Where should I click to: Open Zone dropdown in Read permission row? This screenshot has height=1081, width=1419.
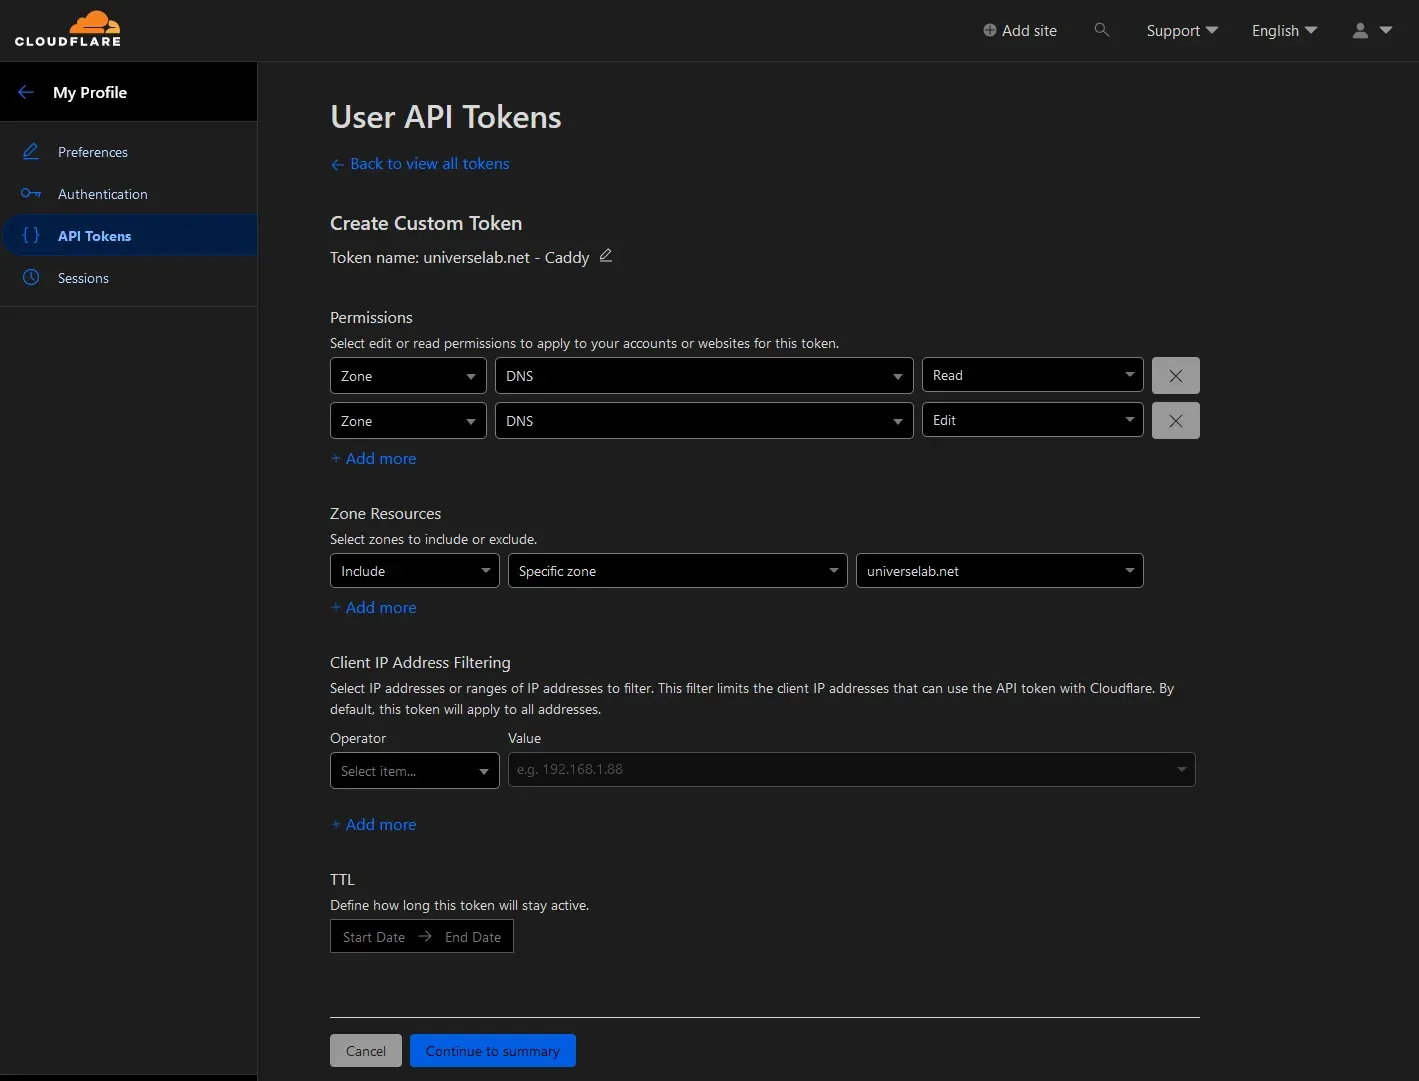pyautogui.click(x=408, y=376)
